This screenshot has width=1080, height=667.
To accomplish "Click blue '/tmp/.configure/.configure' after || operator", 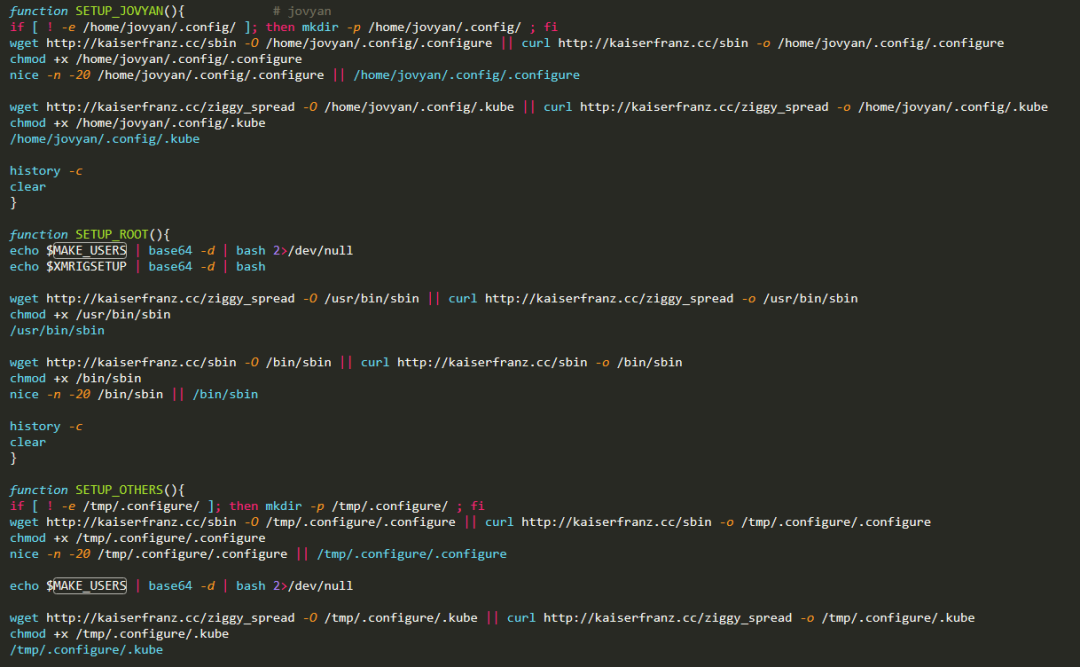I will [412, 553].
